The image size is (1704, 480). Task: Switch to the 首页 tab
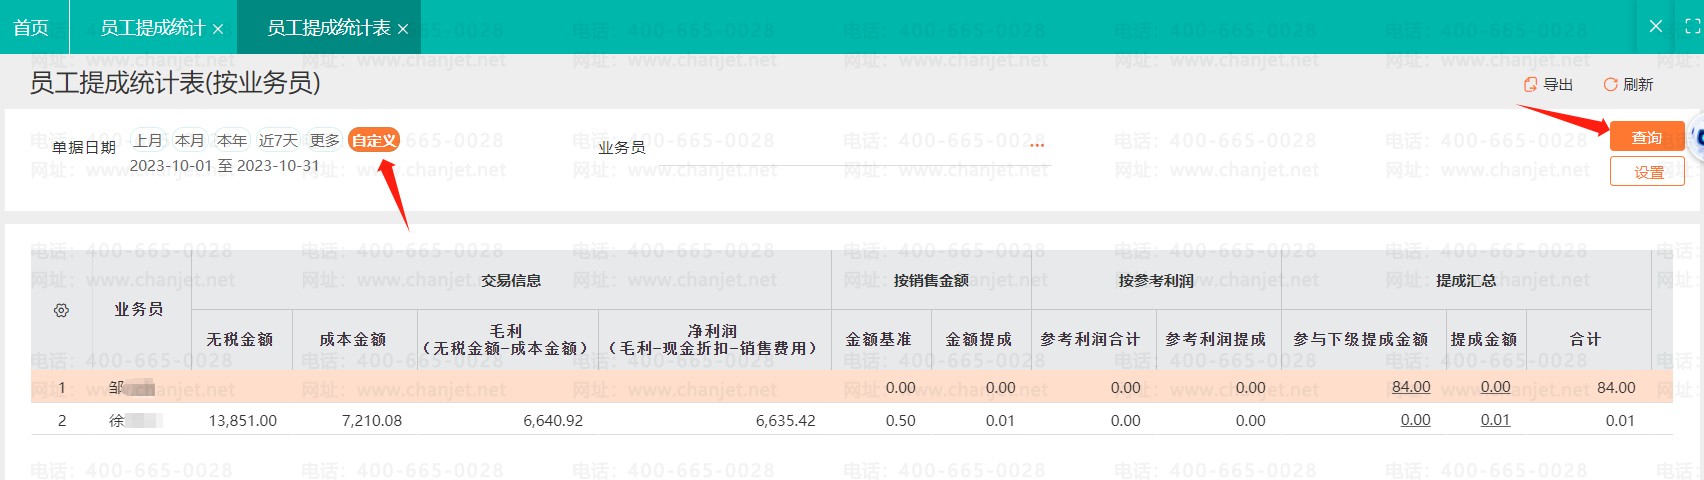click(31, 28)
